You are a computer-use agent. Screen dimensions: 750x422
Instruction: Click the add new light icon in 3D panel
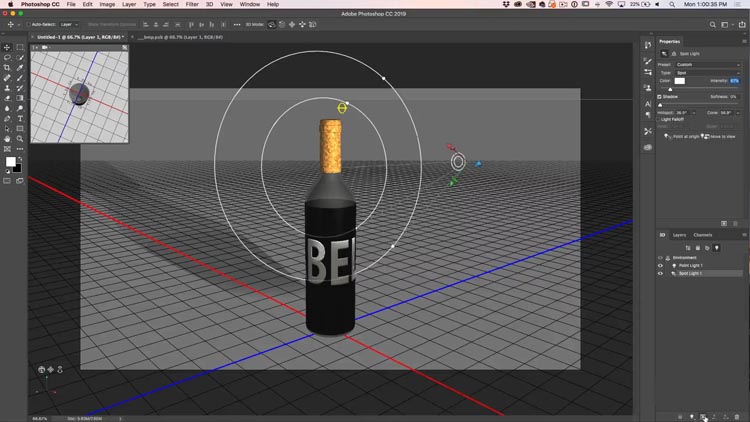[x=692, y=417]
